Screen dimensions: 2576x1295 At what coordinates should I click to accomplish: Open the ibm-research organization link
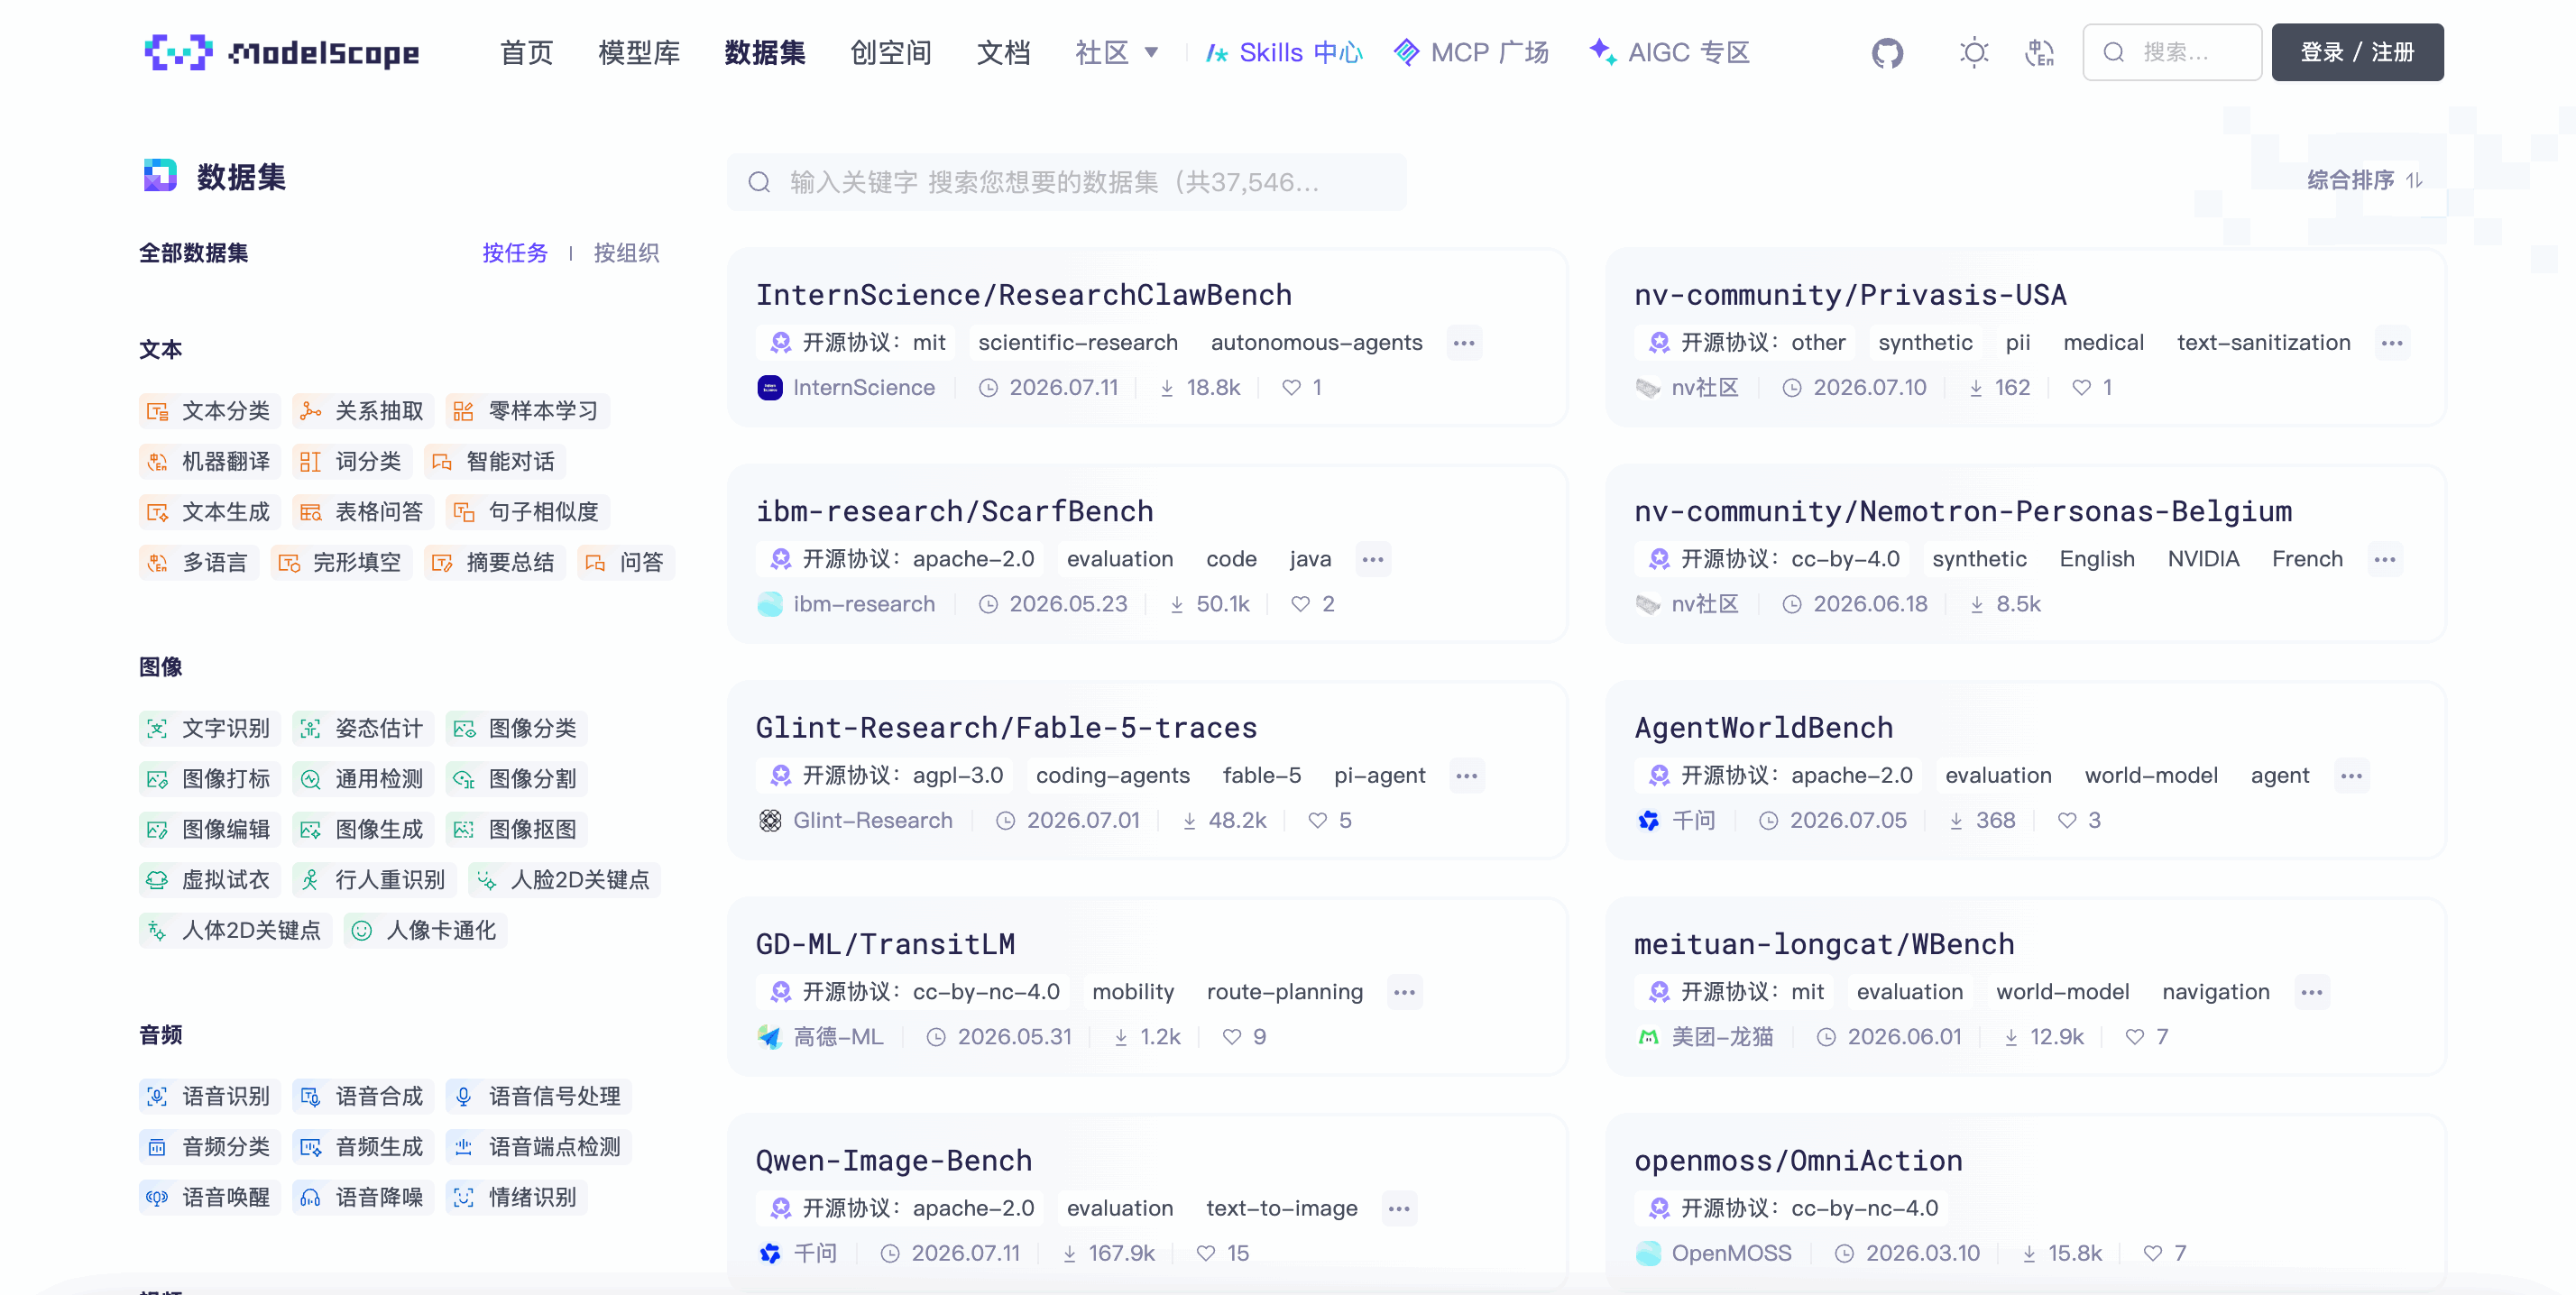coord(864,604)
